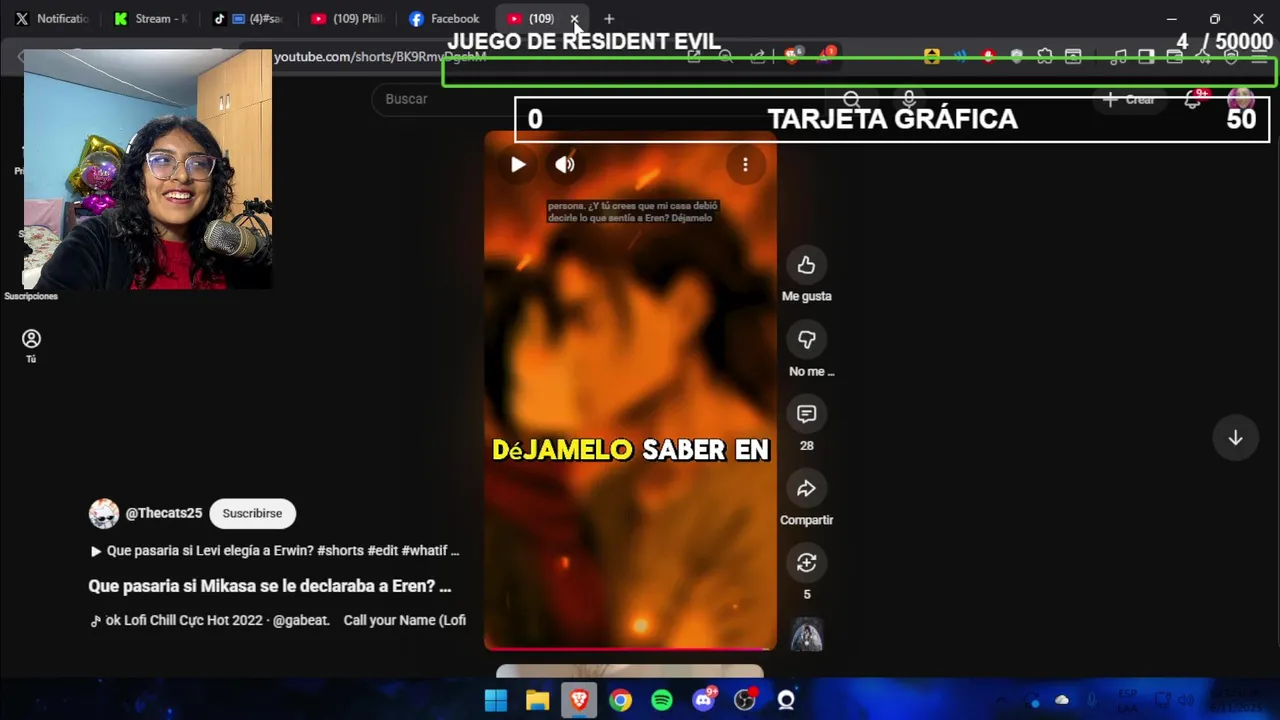Click the yellow extension icon
The width and height of the screenshot is (1280, 720).
pos(932,57)
